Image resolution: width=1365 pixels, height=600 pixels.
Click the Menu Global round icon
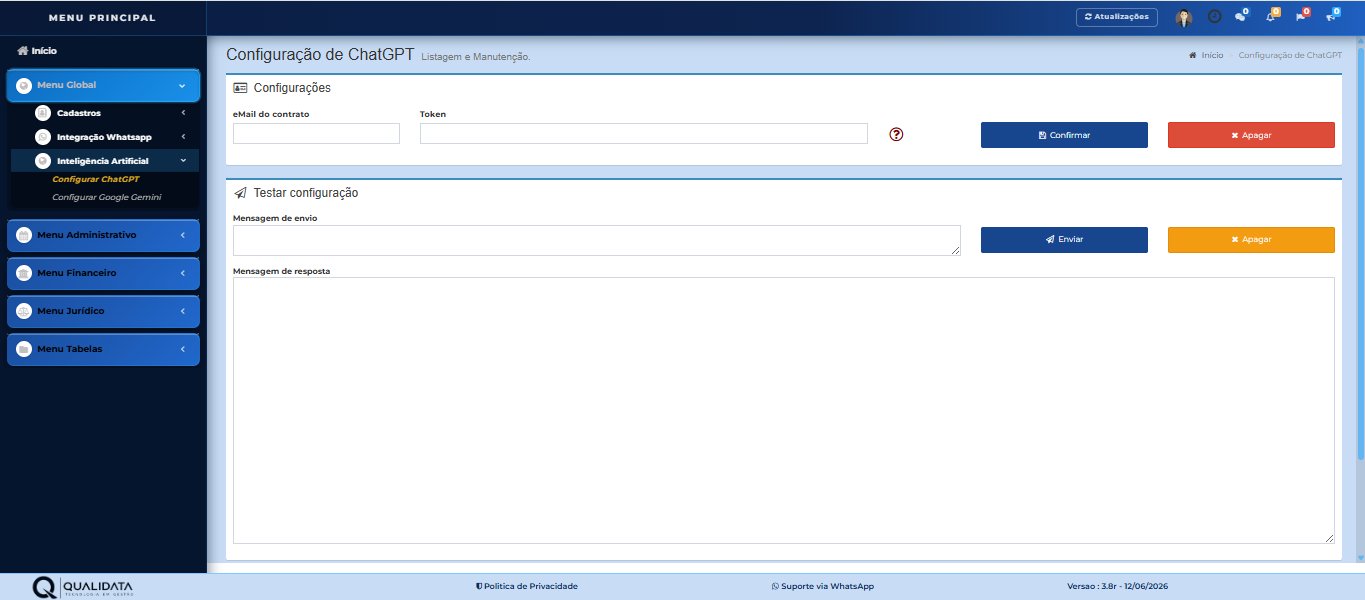pos(24,85)
